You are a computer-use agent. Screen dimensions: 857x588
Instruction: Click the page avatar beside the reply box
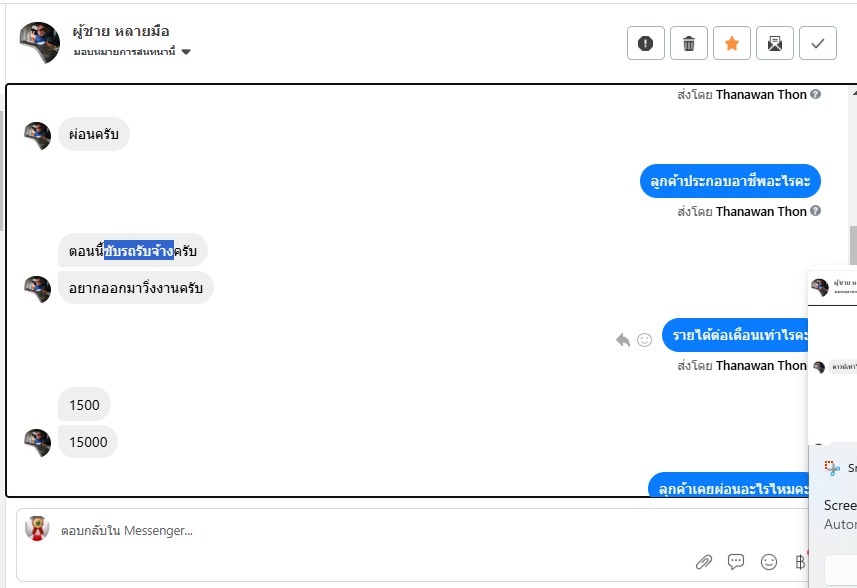[x=37, y=529]
